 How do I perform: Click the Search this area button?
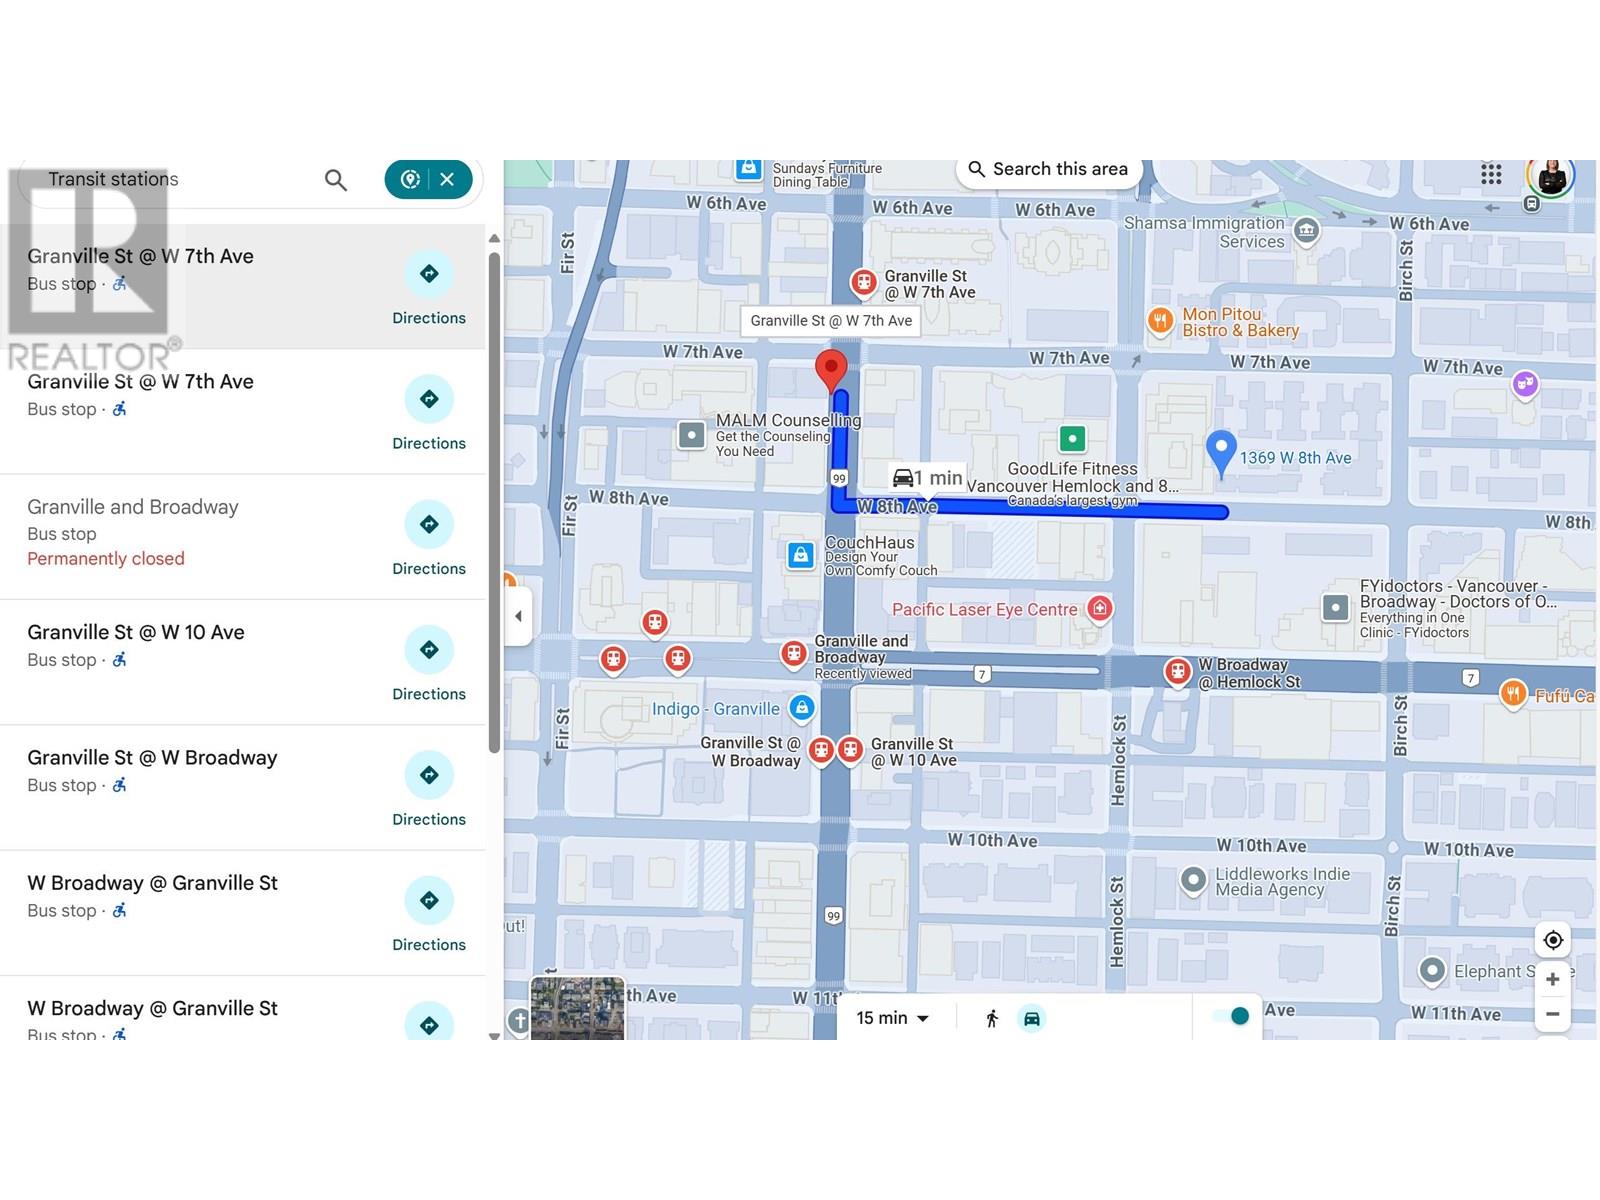coord(1048,169)
